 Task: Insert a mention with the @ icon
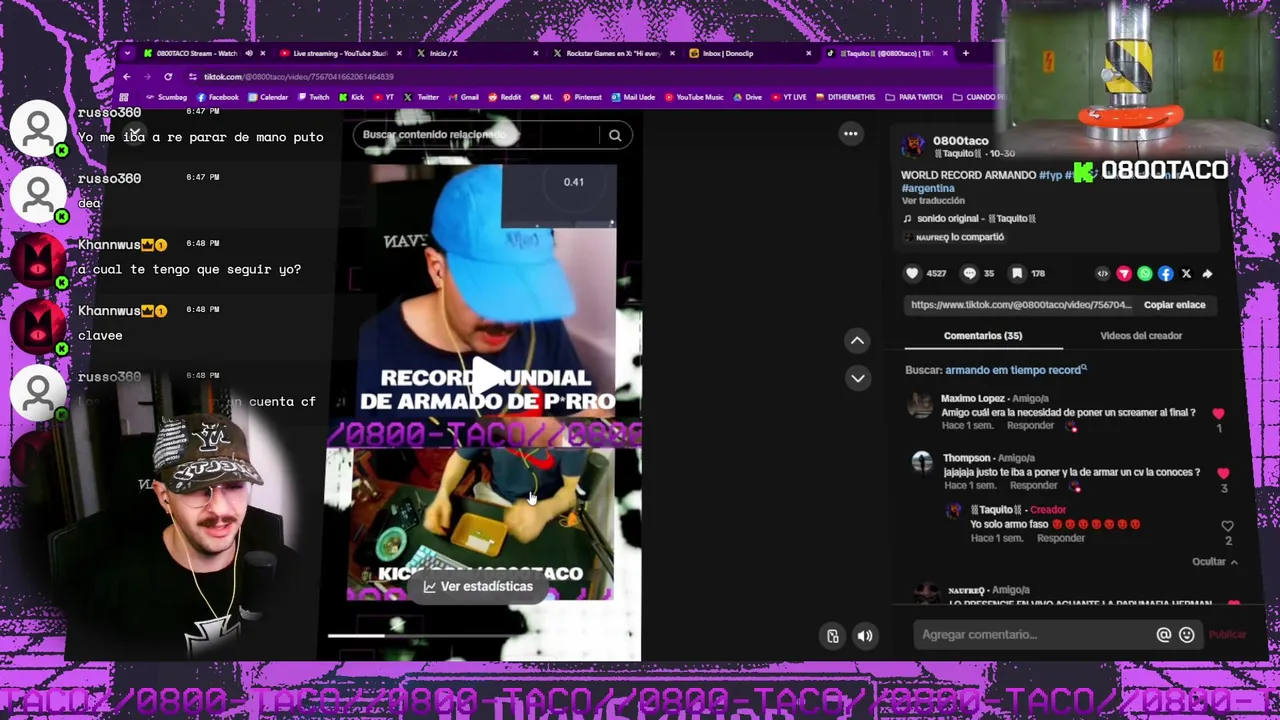point(1164,634)
